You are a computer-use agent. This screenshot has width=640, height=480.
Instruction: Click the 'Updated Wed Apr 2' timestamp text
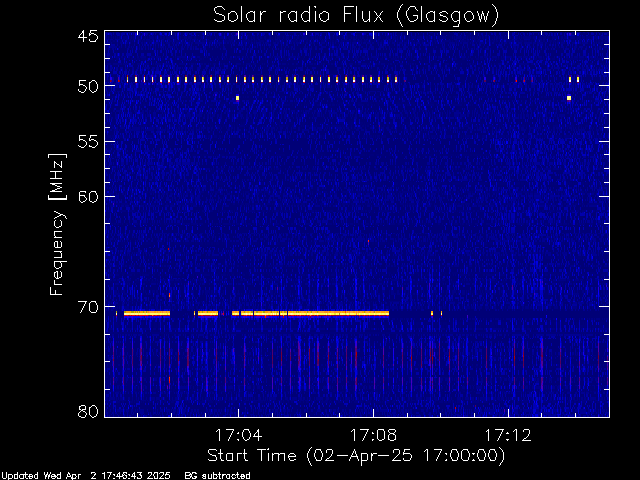click(86, 476)
